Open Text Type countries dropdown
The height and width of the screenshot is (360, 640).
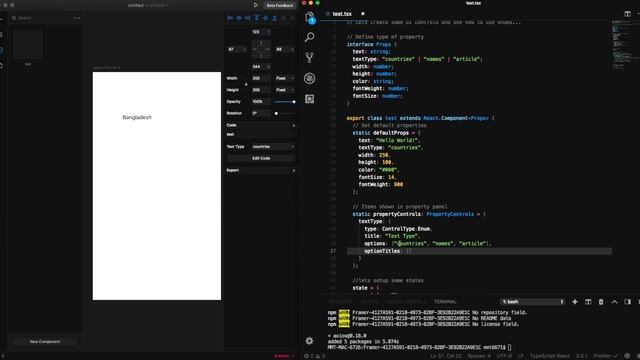click(273, 147)
